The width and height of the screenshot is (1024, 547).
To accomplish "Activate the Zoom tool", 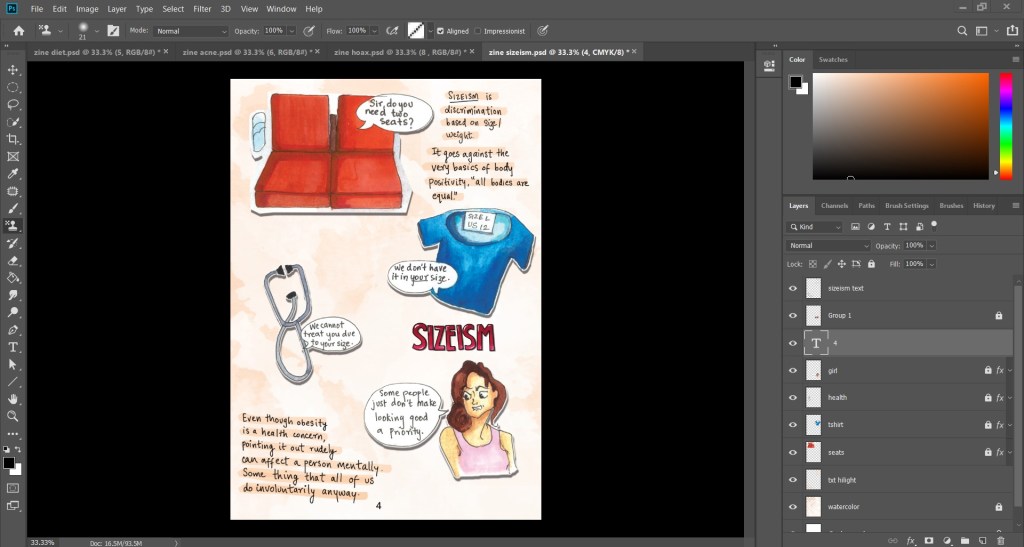I will (13, 416).
